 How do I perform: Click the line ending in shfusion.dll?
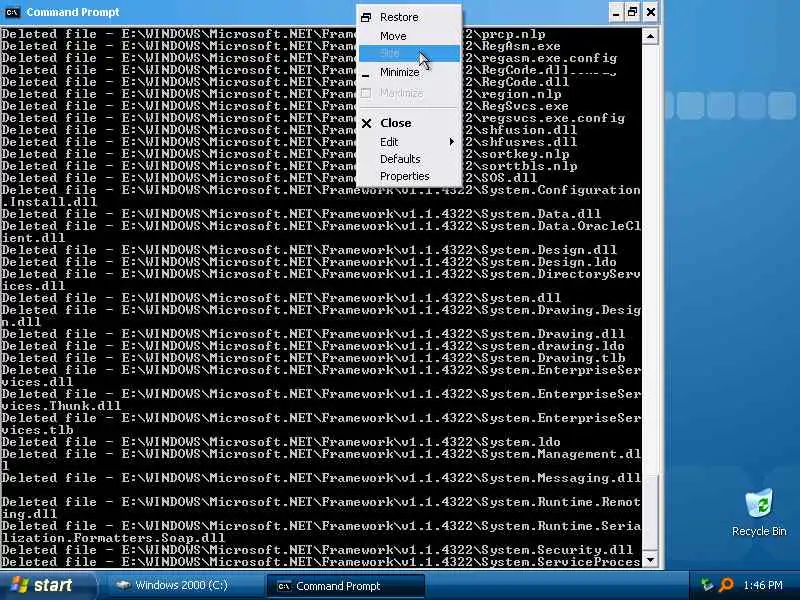(x=289, y=130)
